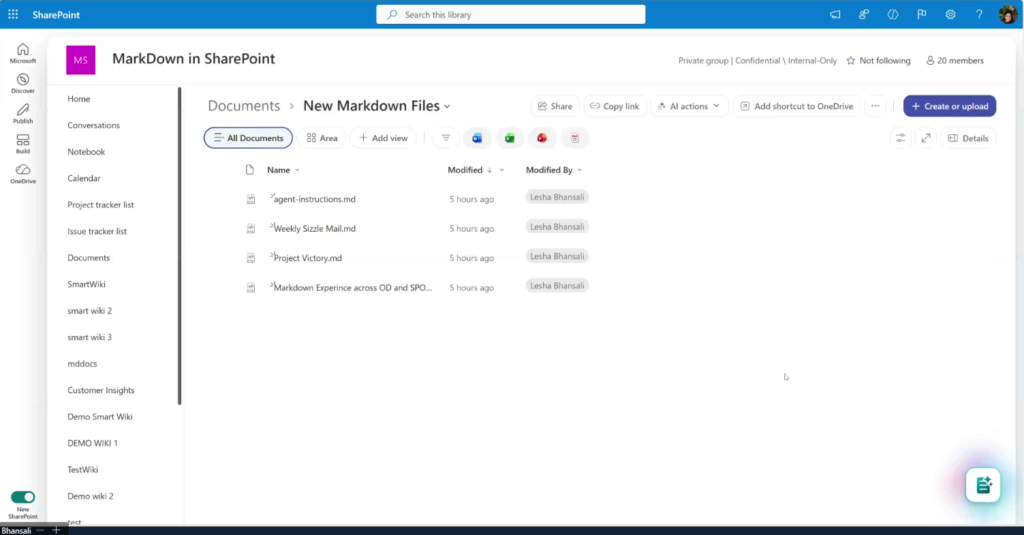Image resolution: width=1024 pixels, height=535 pixels.
Task: Click the PDF file type filter icon
Action: tap(574, 138)
